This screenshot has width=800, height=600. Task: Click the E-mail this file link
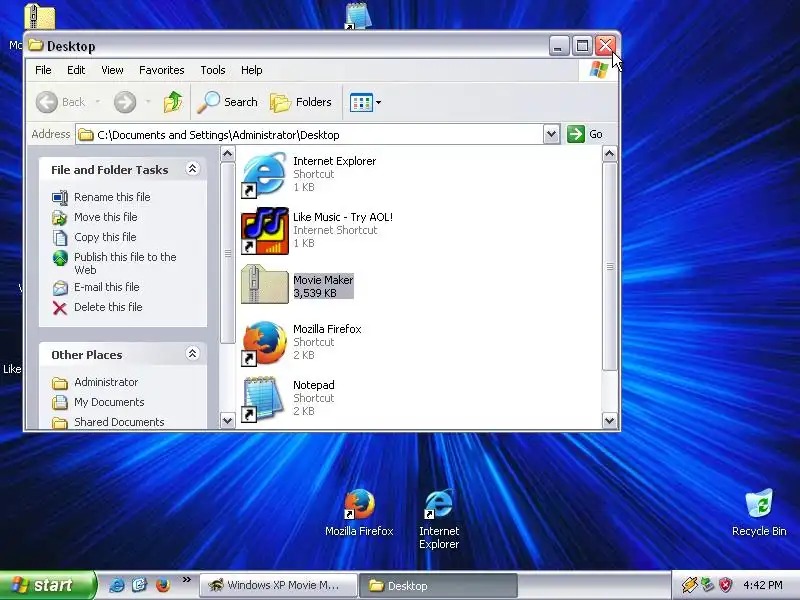coord(107,287)
